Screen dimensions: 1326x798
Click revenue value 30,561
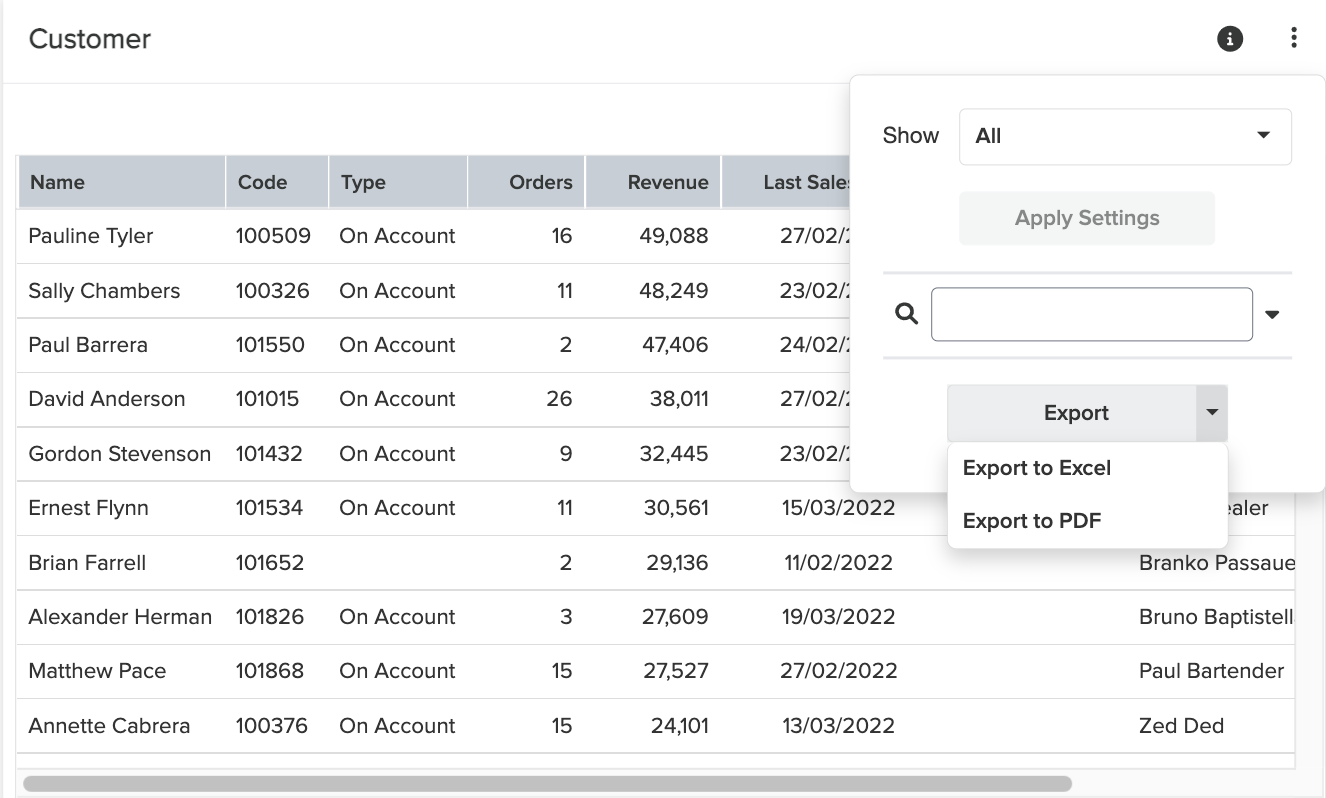coord(676,508)
